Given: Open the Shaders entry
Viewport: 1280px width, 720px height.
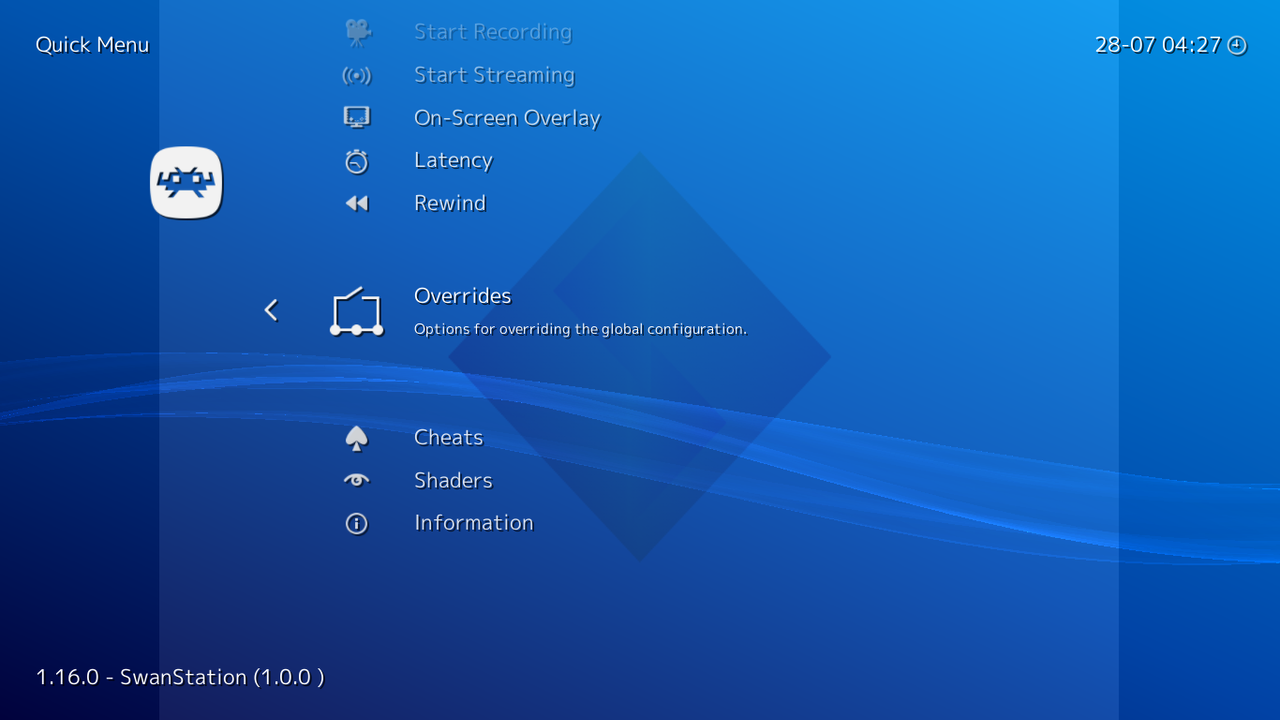Looking at the screenshot, I should coord(453,480).
